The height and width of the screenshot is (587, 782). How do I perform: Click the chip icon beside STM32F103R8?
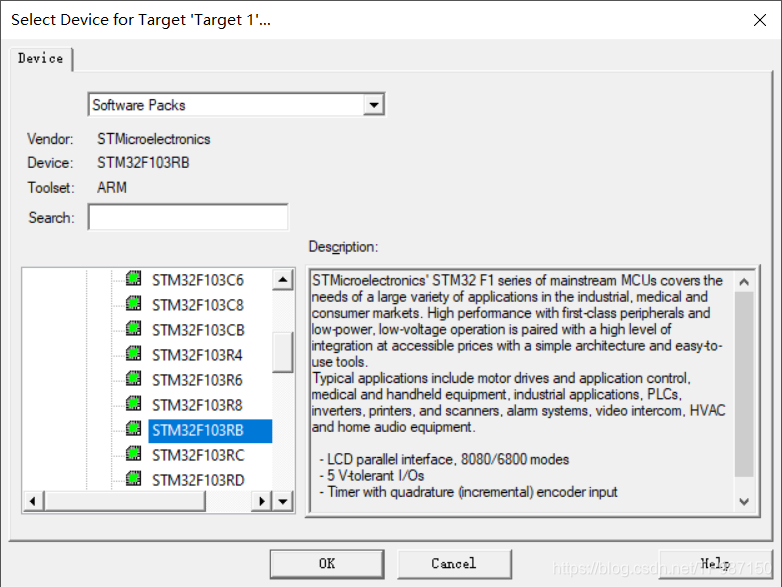pos(133,403)
